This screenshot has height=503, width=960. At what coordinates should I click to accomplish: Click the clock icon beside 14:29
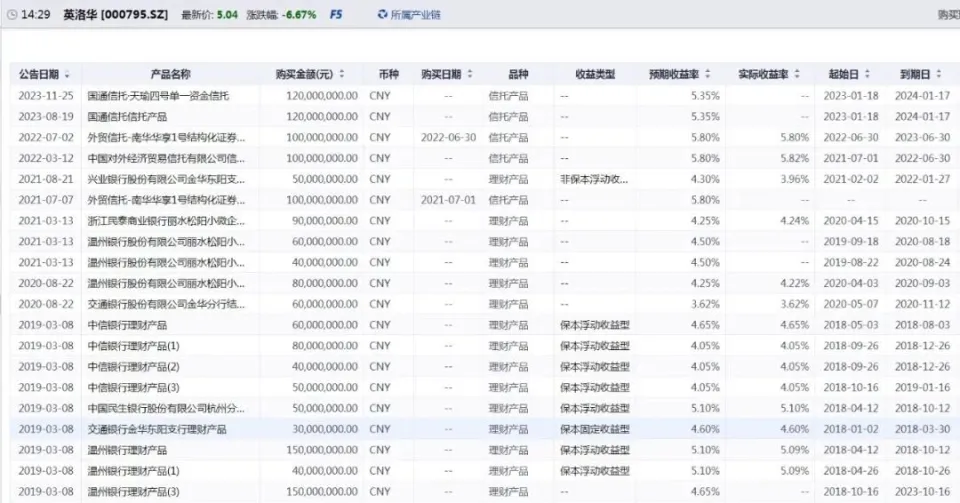(x=11, y=15)
